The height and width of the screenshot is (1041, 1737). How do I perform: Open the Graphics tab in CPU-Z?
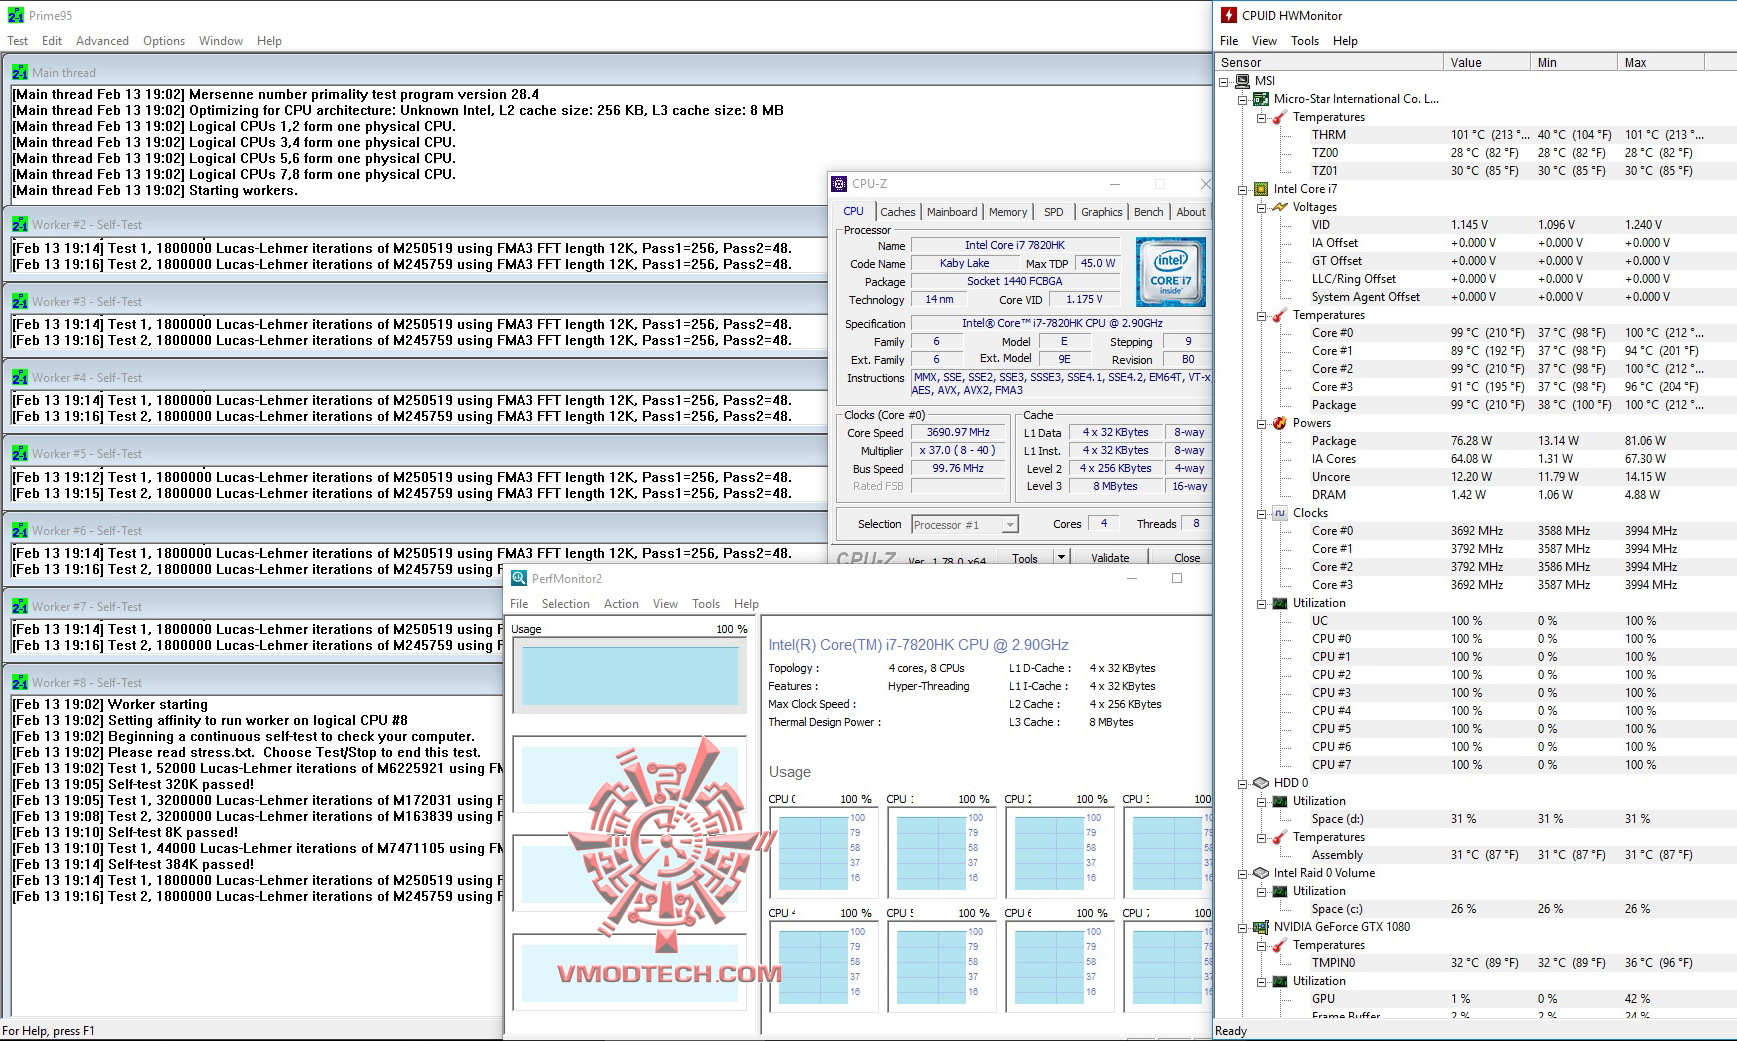click(x=1101, y=212)
